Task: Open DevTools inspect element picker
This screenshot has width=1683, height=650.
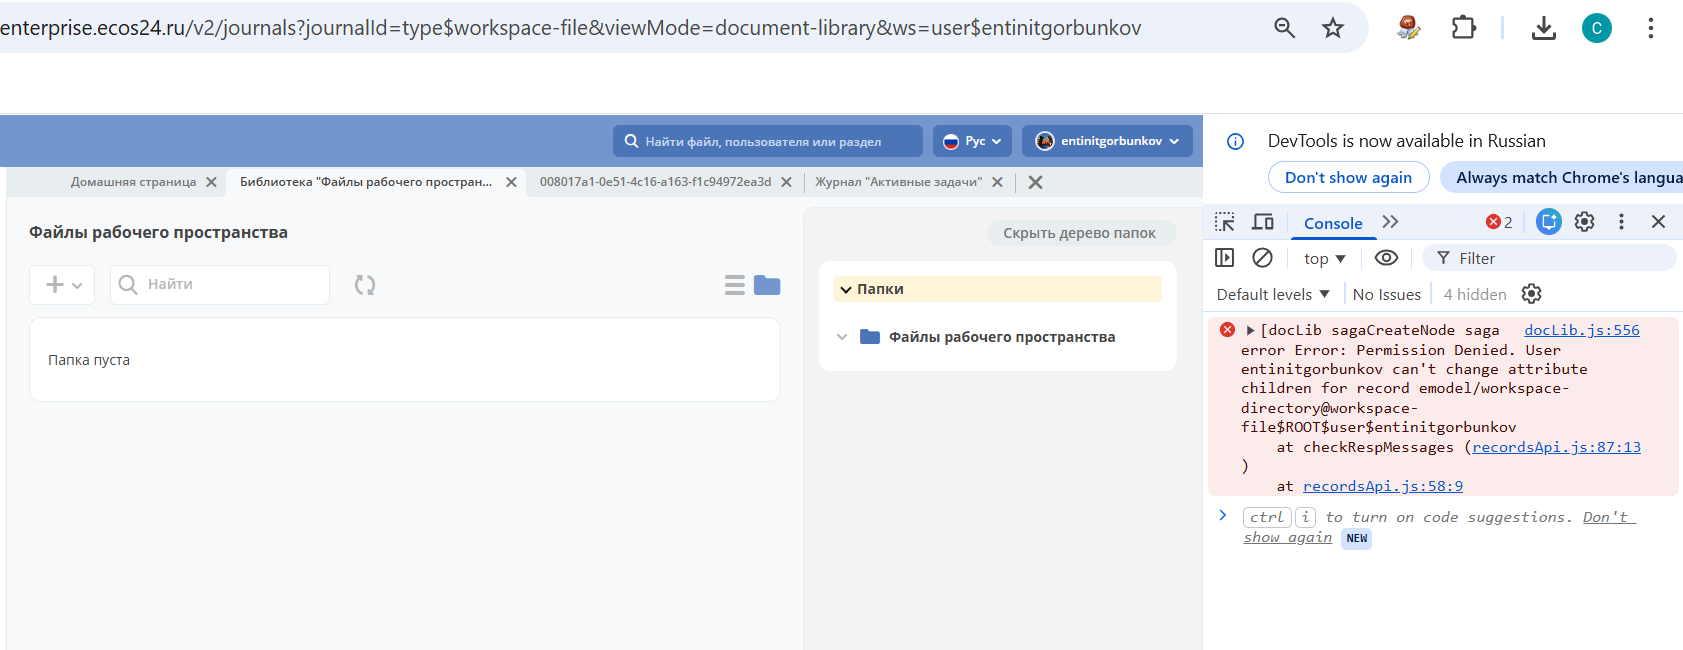Action: tap(1224, 222)
